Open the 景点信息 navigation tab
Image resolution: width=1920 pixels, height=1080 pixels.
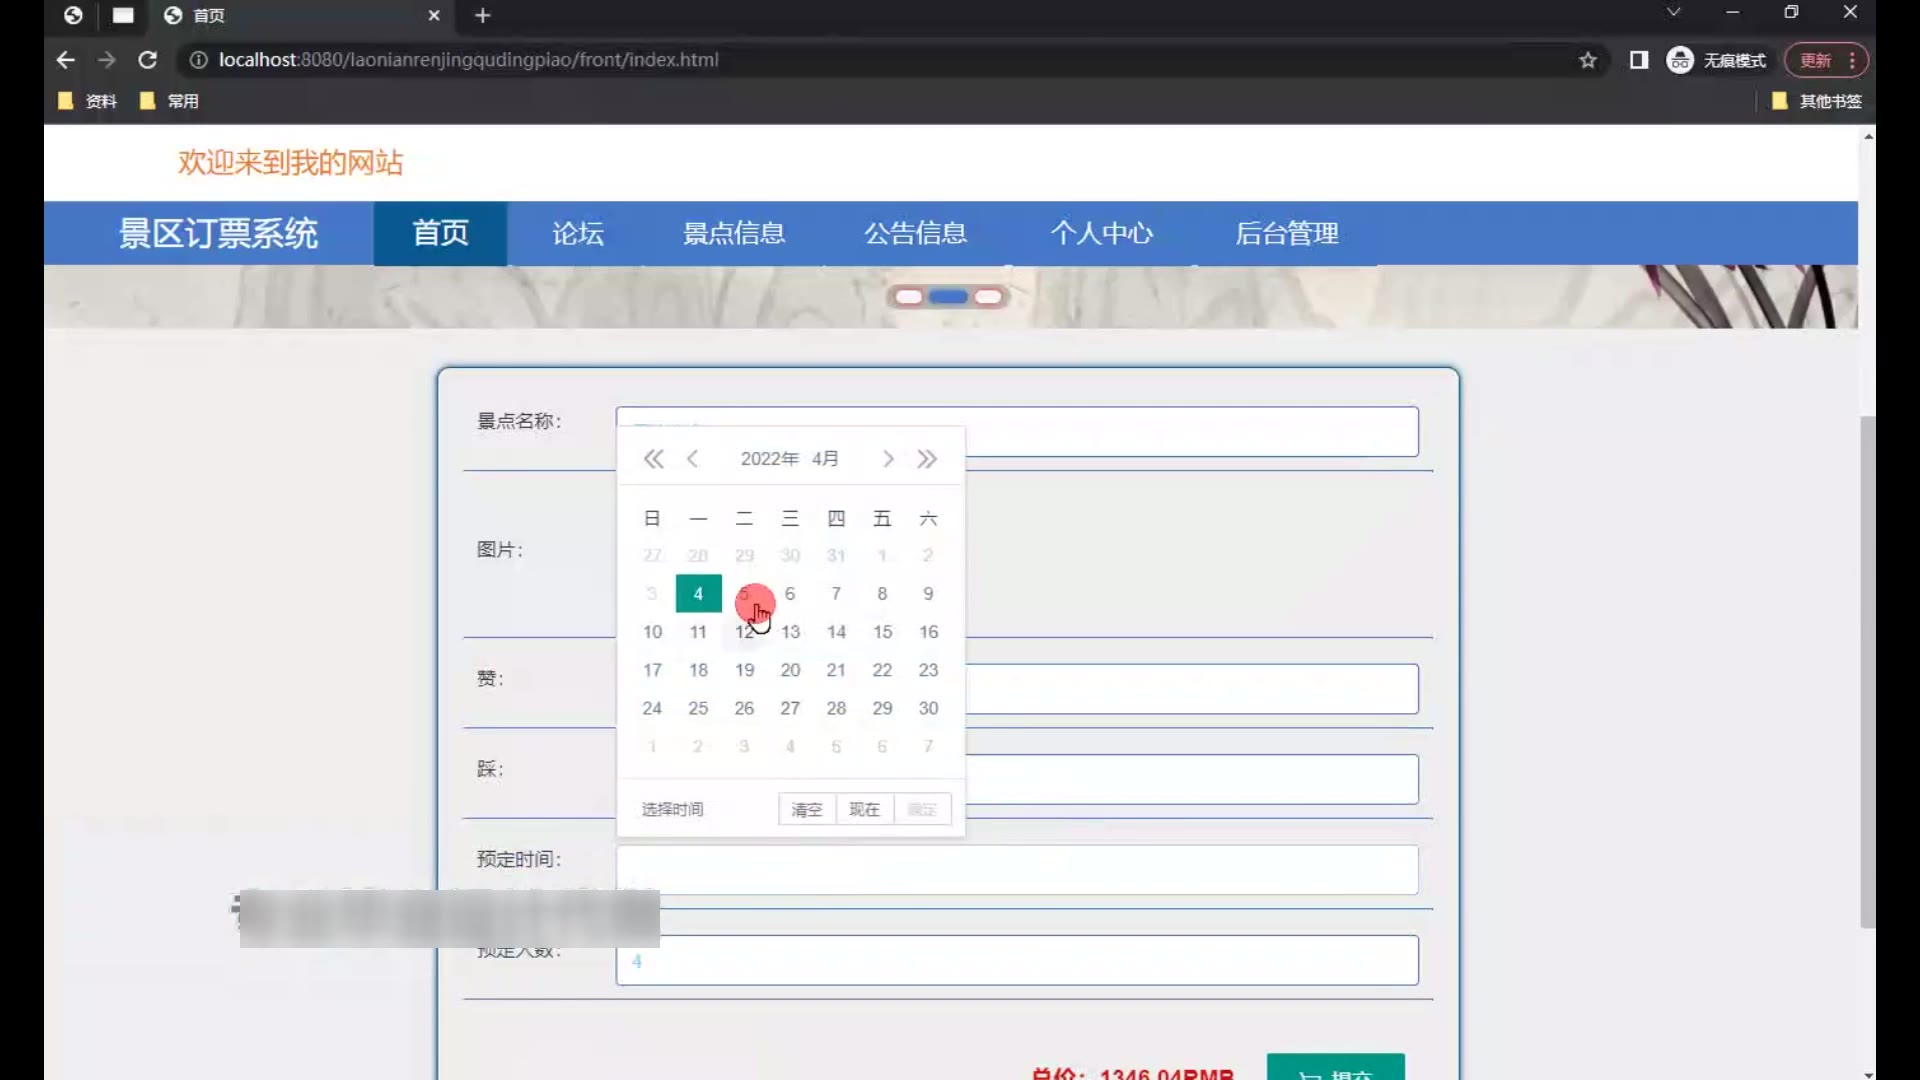[x=733, y=233]
